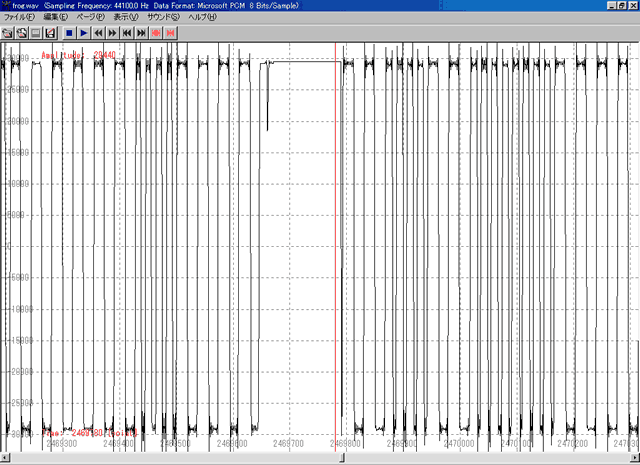Image resolution: width=640 pixels, height=465 pixels.
Task: Jump to end with skip-forward icon
Action: point(141,33)
